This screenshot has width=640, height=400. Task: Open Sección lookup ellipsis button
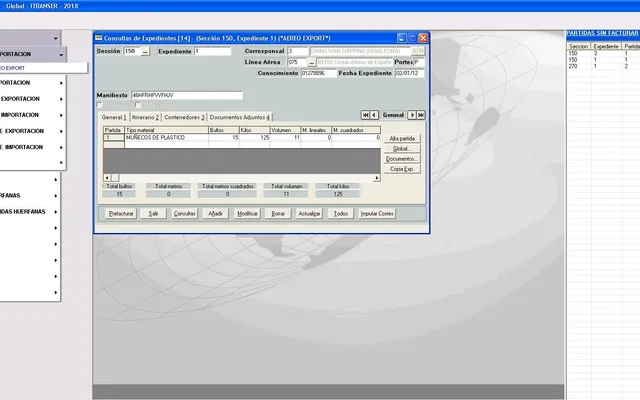pyautogui.click(x=145, y=51)
